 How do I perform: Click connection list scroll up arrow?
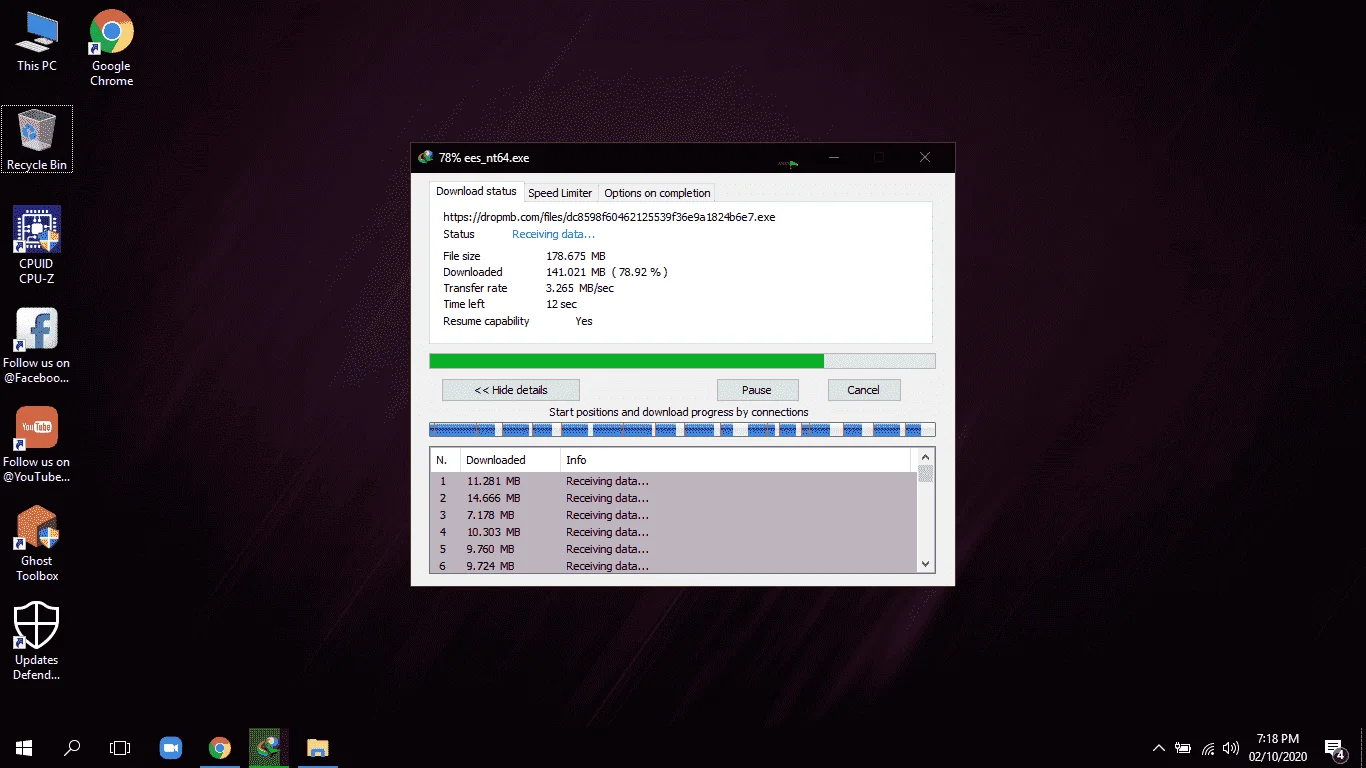click(925, 458)
